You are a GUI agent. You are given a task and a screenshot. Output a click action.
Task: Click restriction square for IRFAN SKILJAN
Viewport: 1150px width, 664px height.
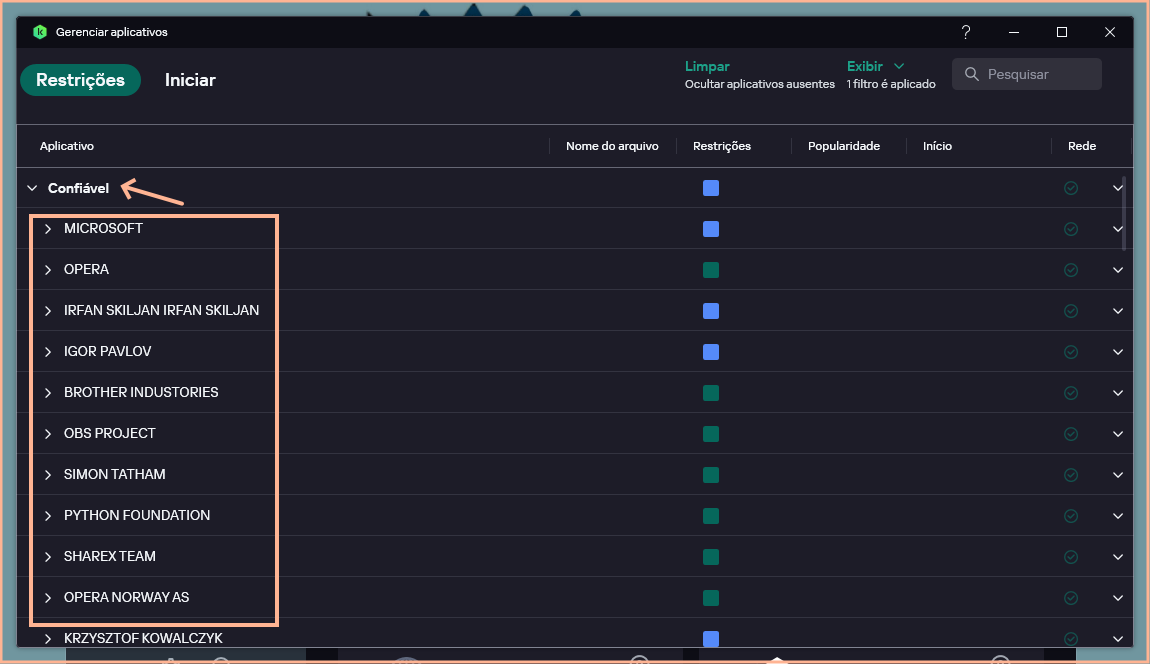pyautogui.click(x=711, y=311)
